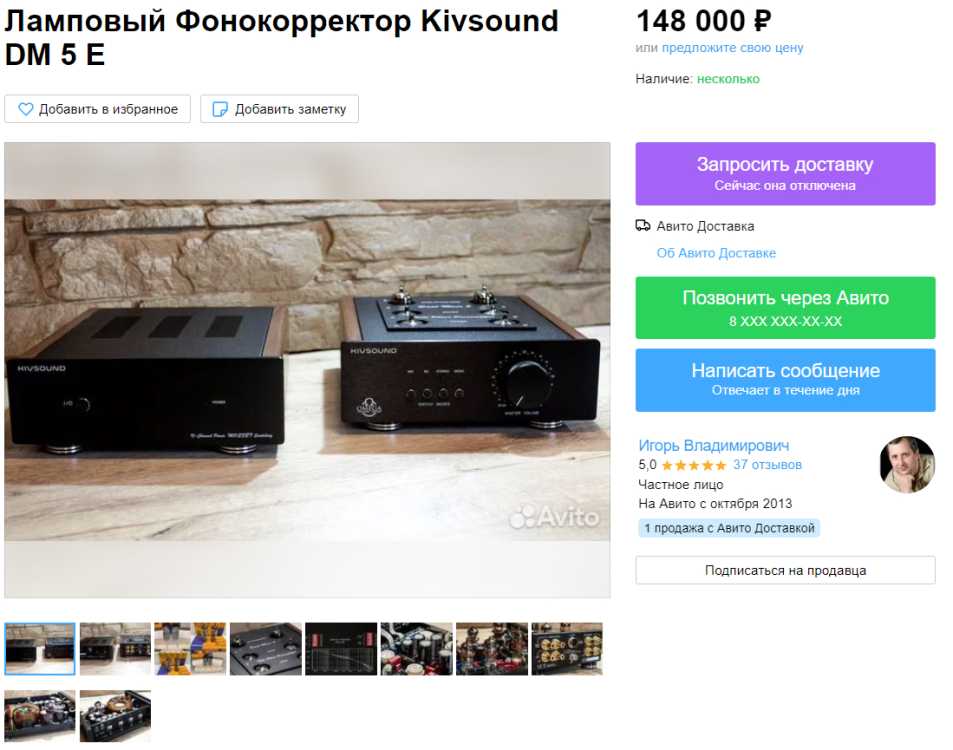The image size is (953, 750).
Task: View the 37 отзывов reviews link
Action: coord(767,465)
